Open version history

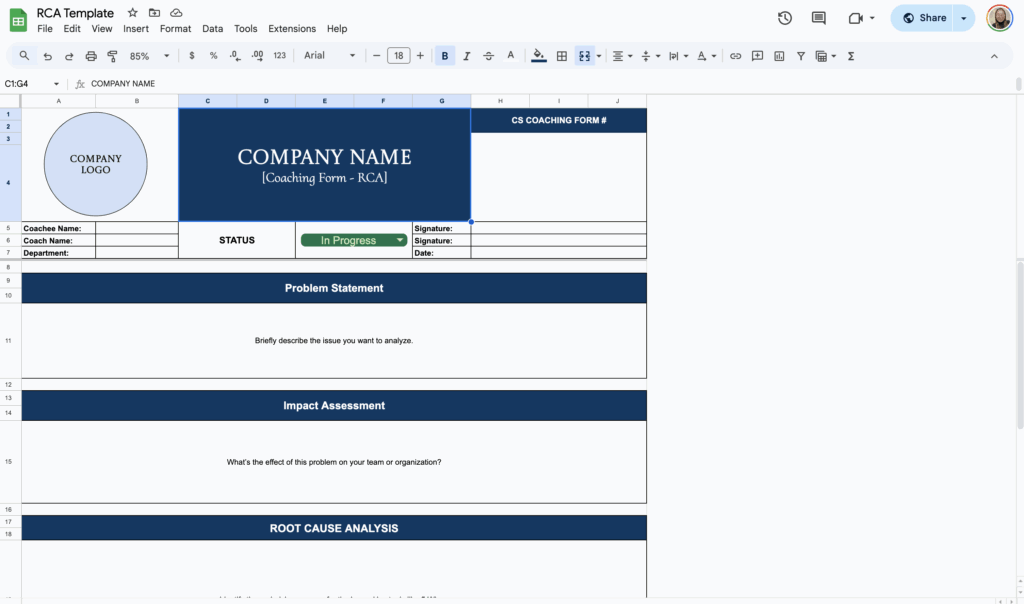click(784, 17)
